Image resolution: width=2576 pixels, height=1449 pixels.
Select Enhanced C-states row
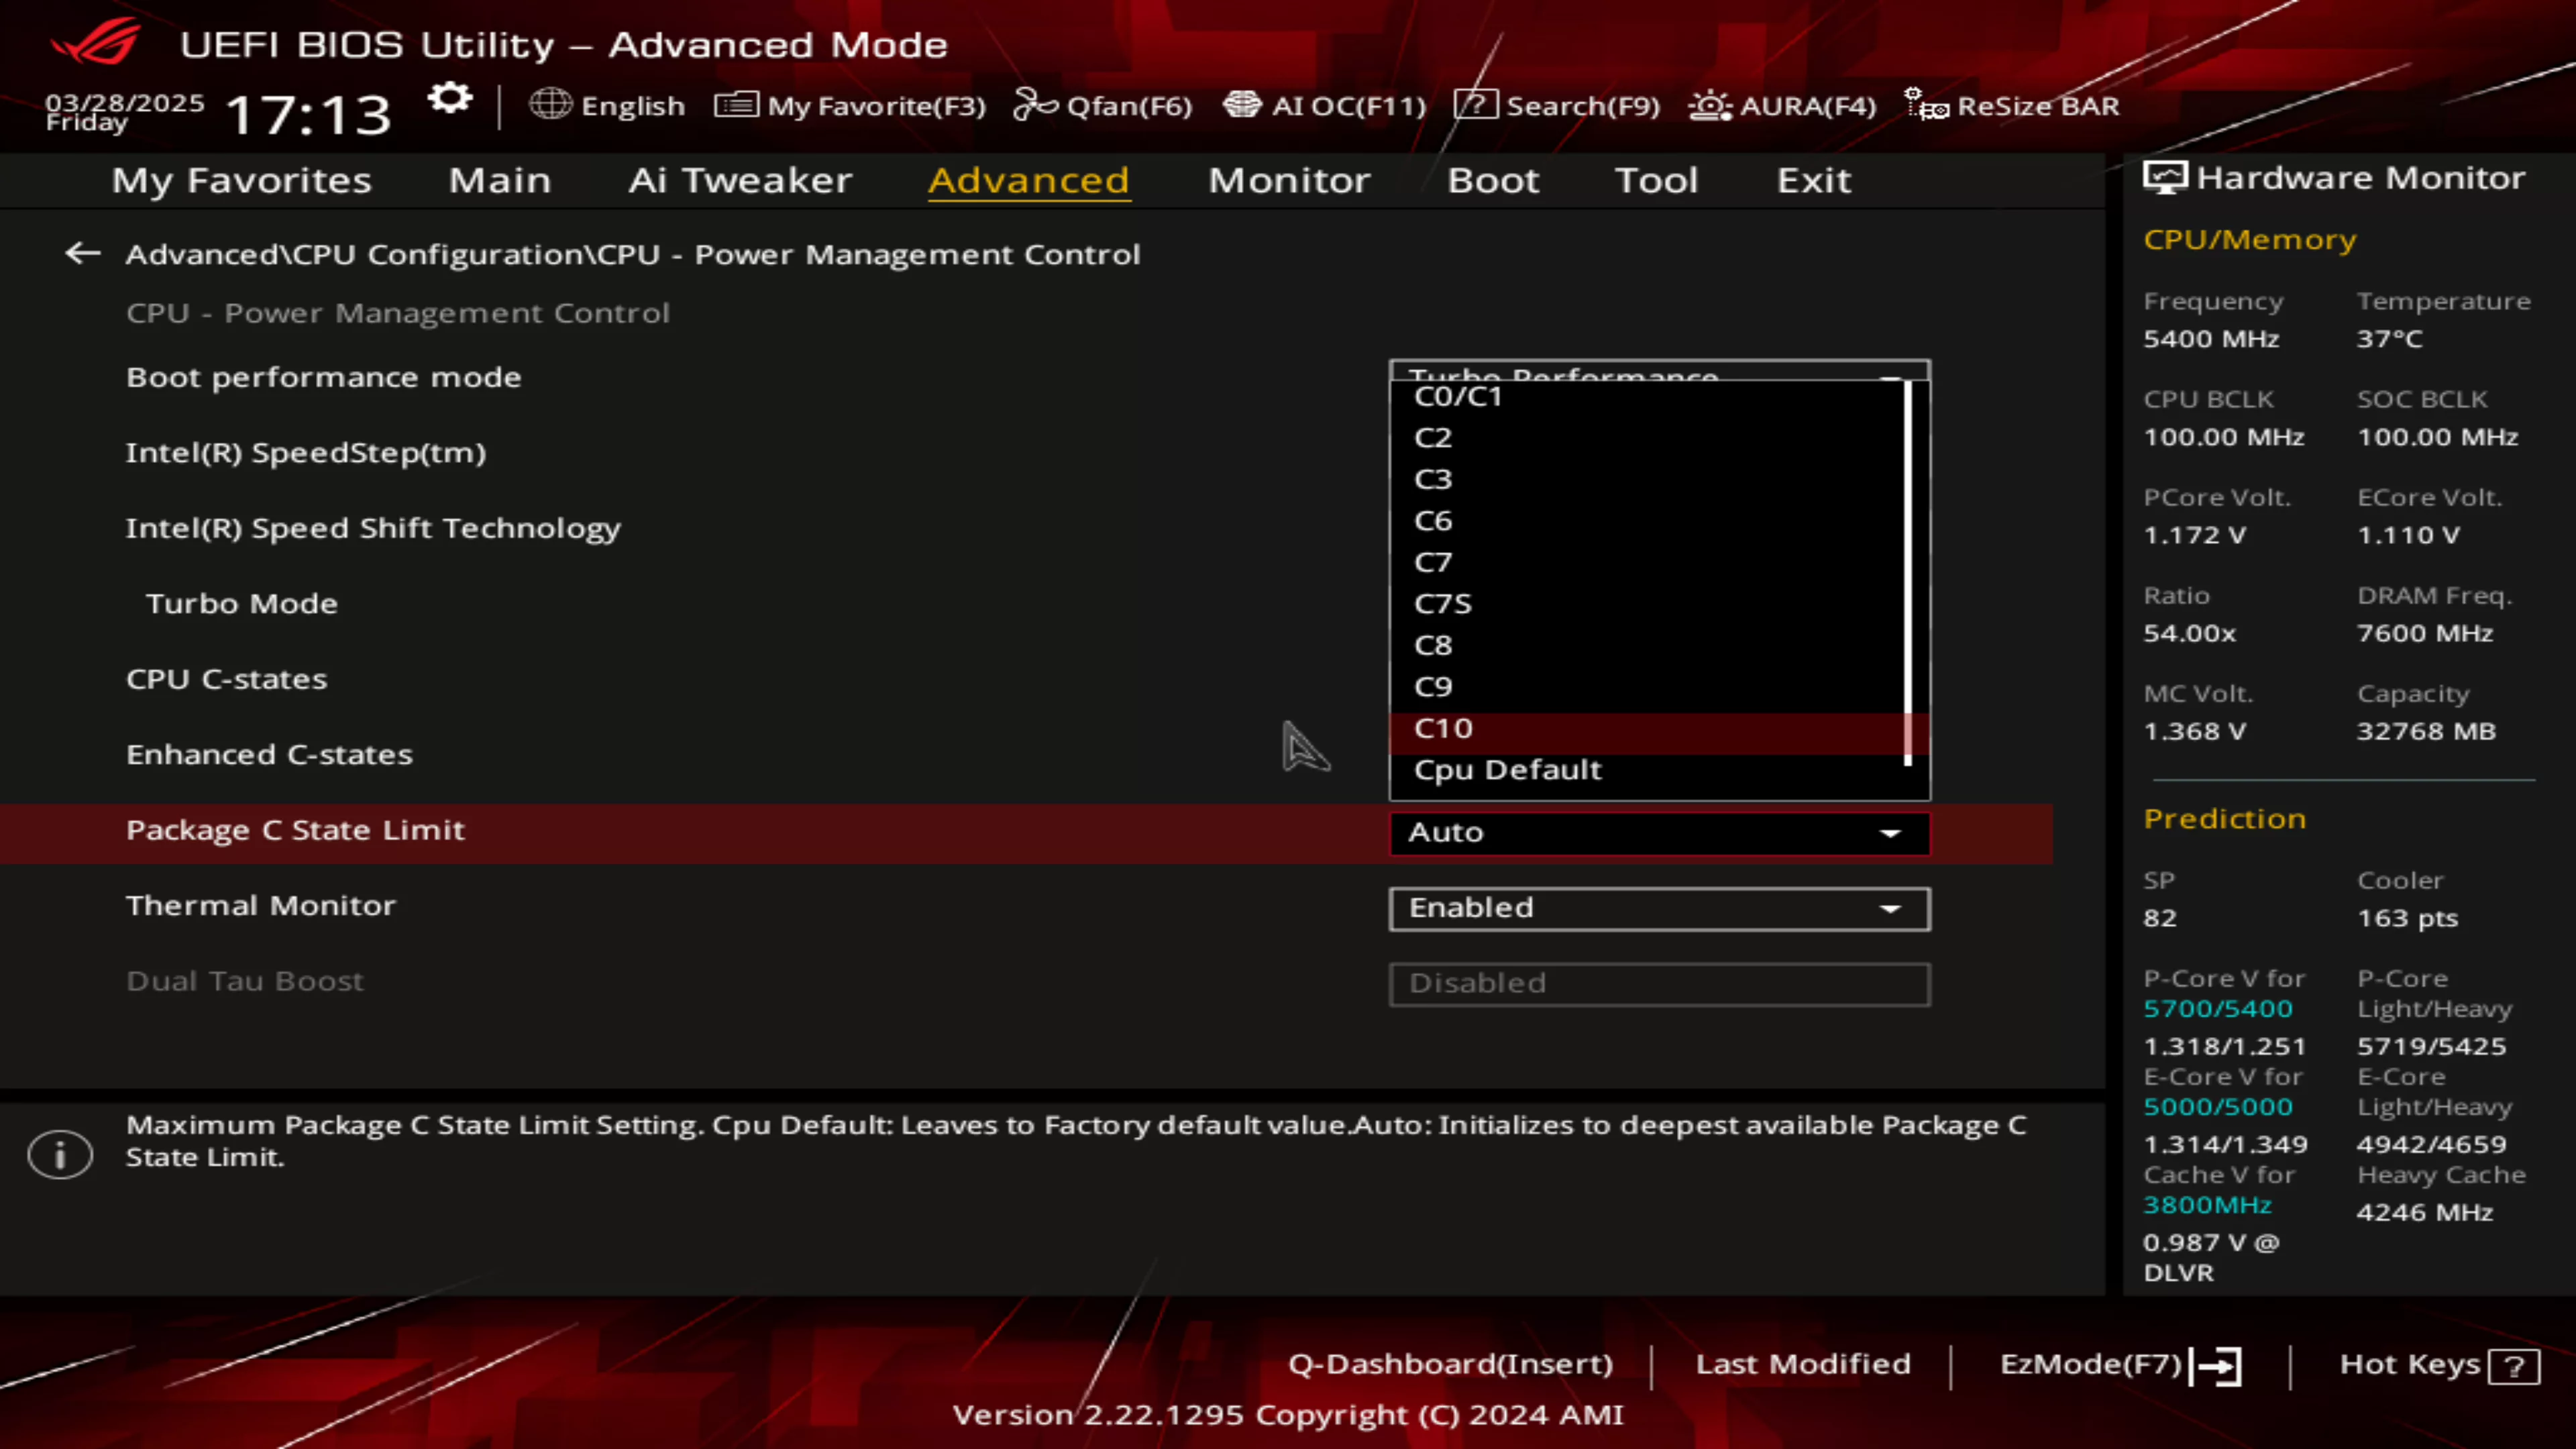[269, 754]
